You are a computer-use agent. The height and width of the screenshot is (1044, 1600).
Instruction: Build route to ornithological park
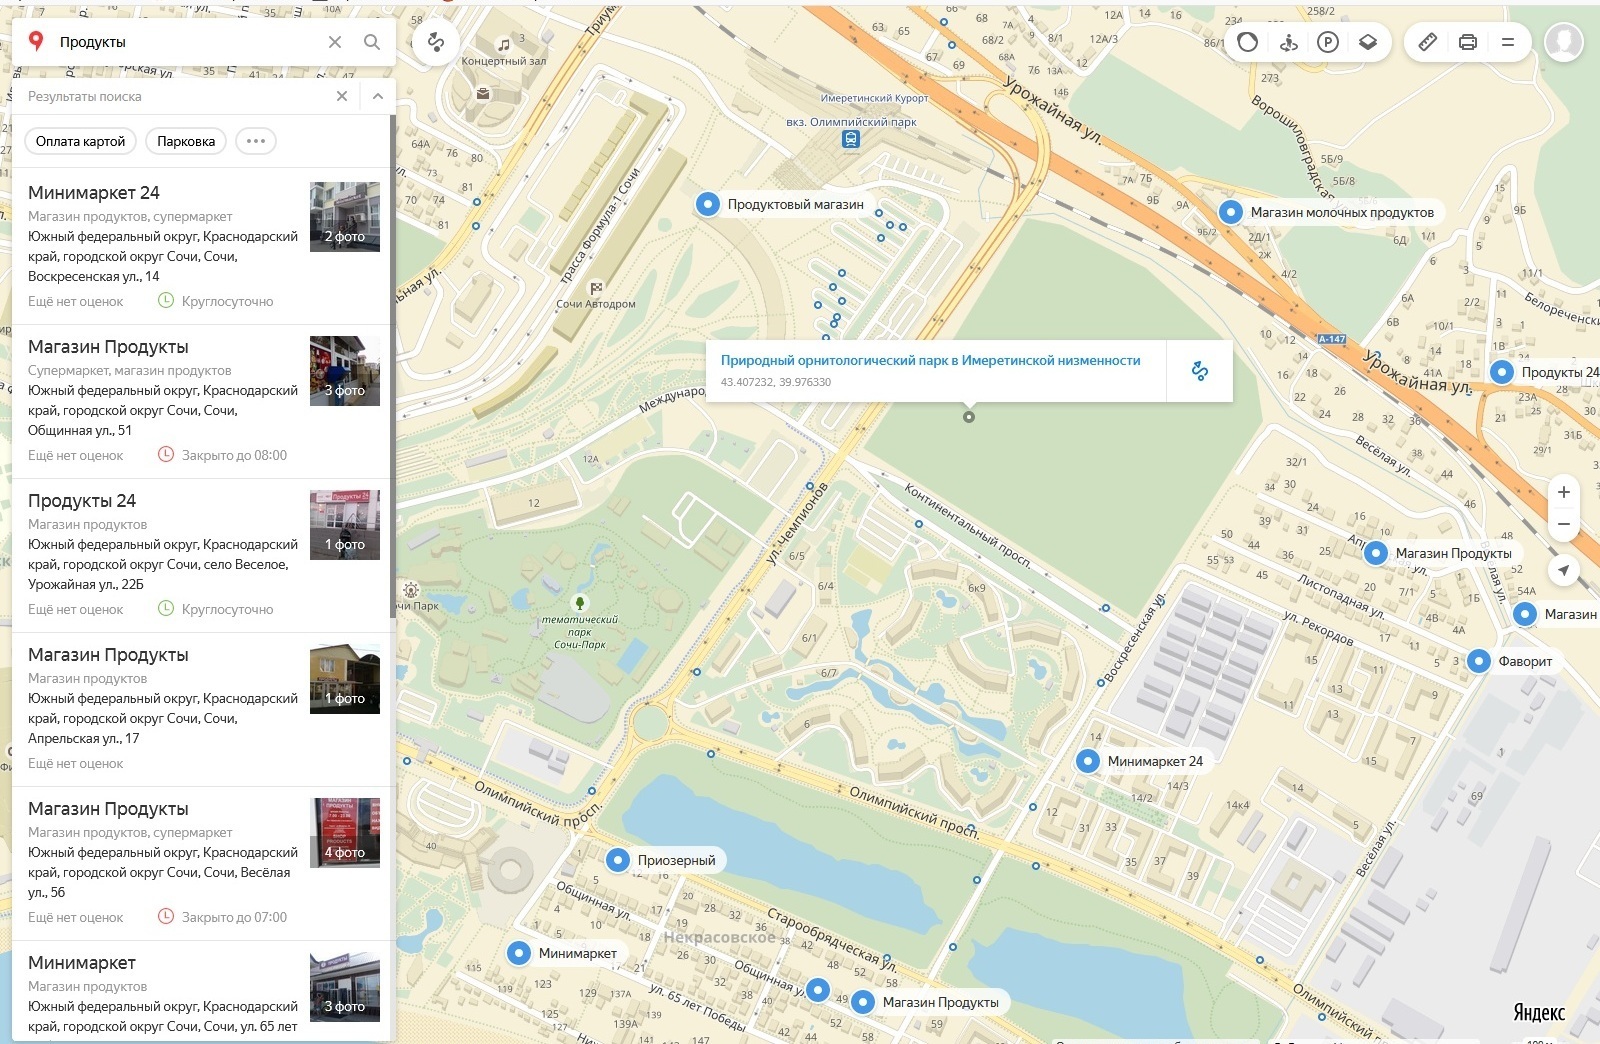[1200, 371]
